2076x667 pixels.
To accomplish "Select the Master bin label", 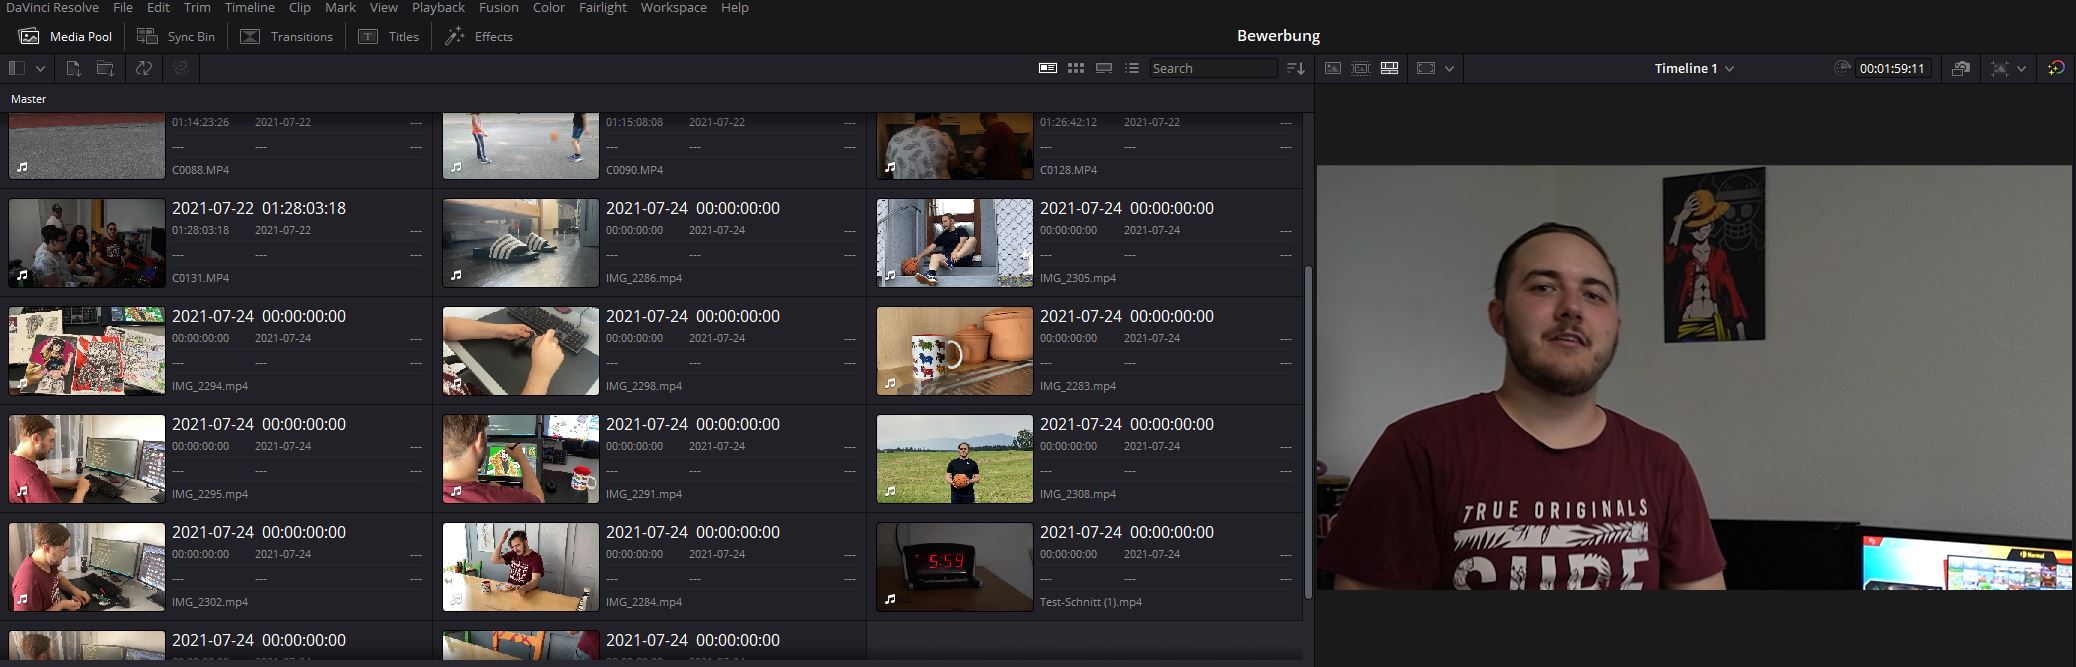I will point(29,99).
